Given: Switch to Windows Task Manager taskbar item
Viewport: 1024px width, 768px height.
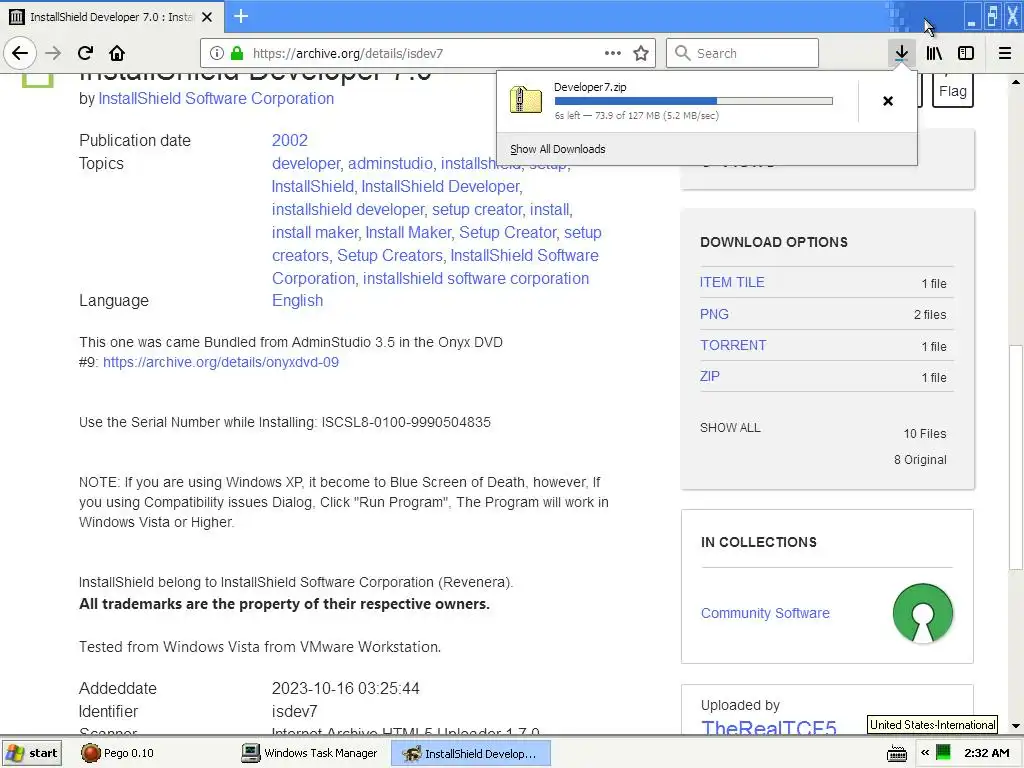Looking at the screenshot, I should click(x=310, y=753).
